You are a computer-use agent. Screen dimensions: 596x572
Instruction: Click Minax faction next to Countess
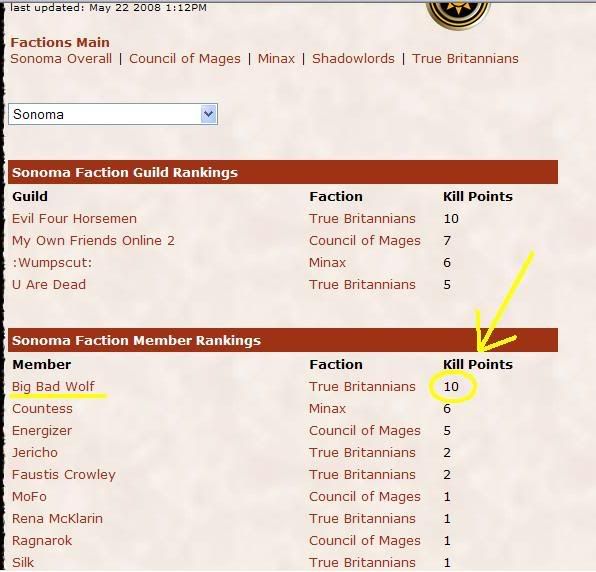pos(328,409)
